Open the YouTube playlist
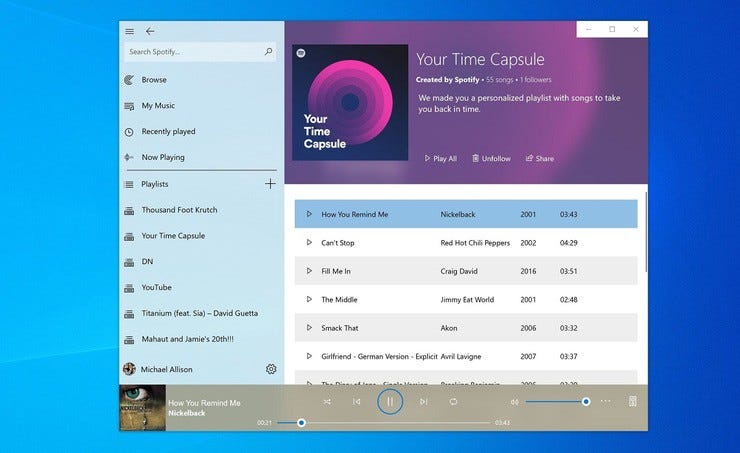The height and width of the screenshot is (453, 740). (x=156, y=287)
